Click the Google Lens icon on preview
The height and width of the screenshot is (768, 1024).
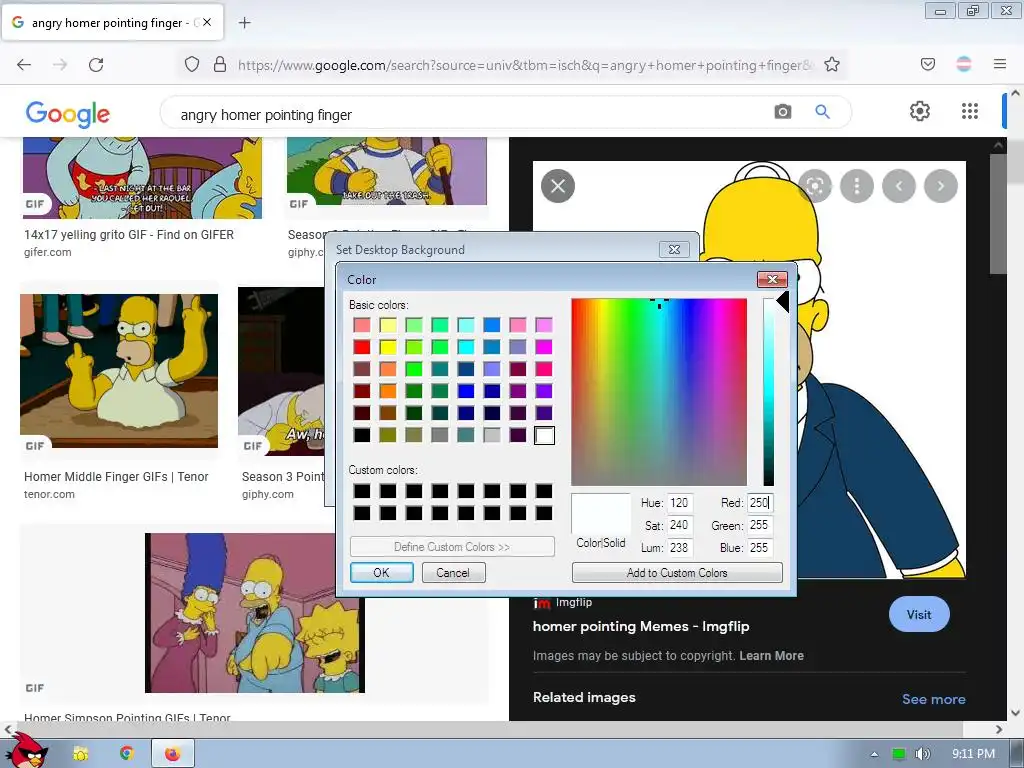coord(815,186)
